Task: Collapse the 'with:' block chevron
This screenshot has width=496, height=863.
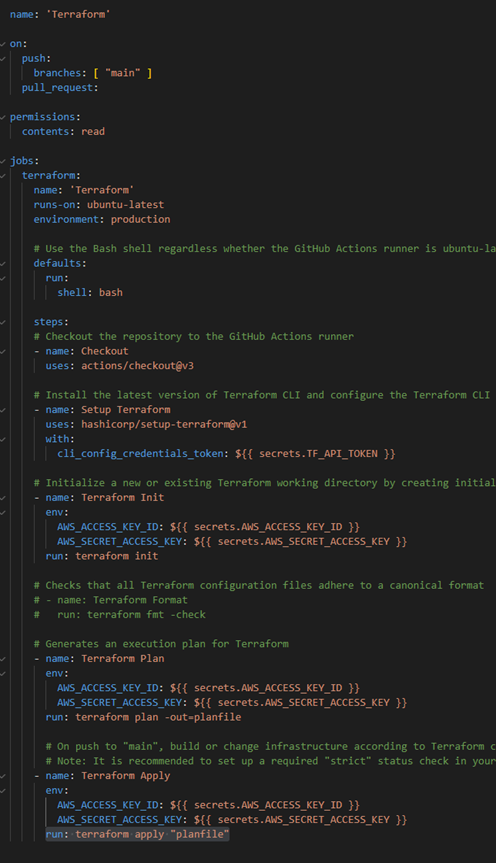Action: point(3,439)
